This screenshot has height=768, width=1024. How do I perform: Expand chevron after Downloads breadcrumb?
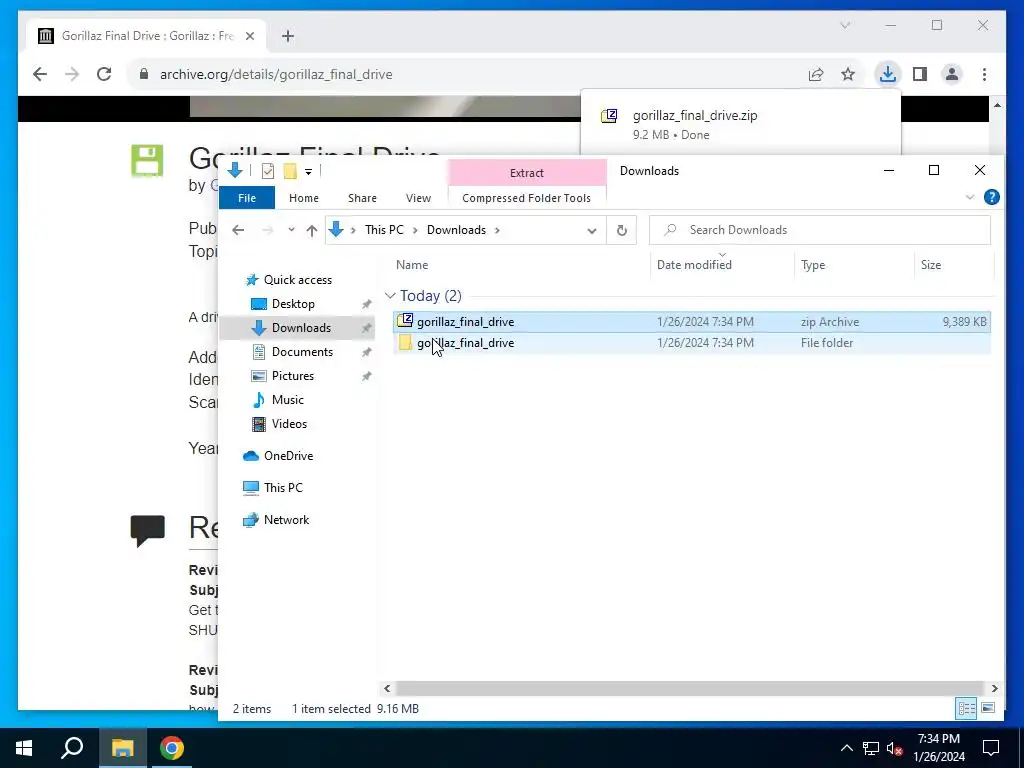click(x=498, y=230)
